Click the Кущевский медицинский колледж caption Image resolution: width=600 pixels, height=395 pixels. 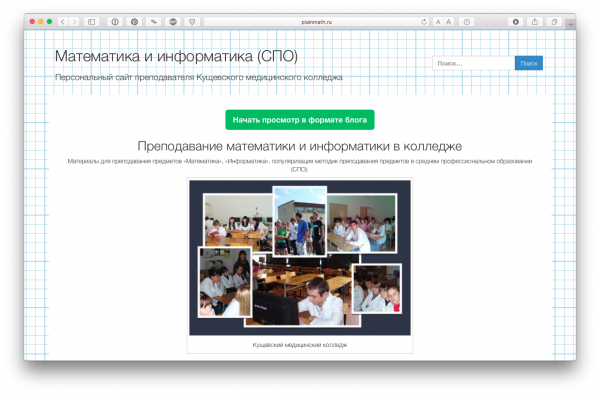click(x=300, y=345)
